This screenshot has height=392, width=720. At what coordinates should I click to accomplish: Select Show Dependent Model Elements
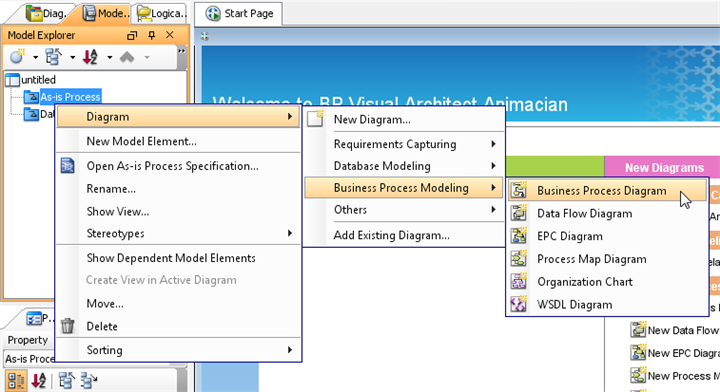178,258
